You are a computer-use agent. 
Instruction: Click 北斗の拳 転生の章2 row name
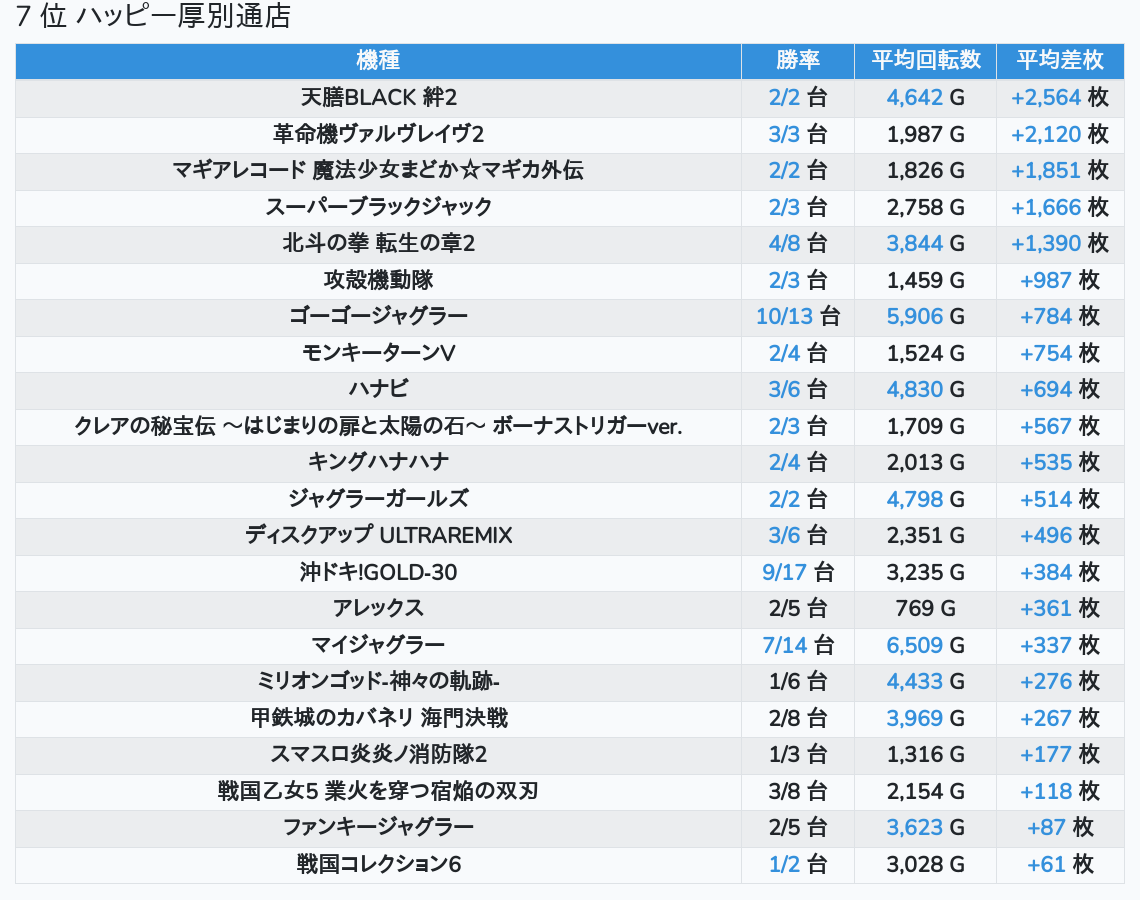(x=378, y=244)
